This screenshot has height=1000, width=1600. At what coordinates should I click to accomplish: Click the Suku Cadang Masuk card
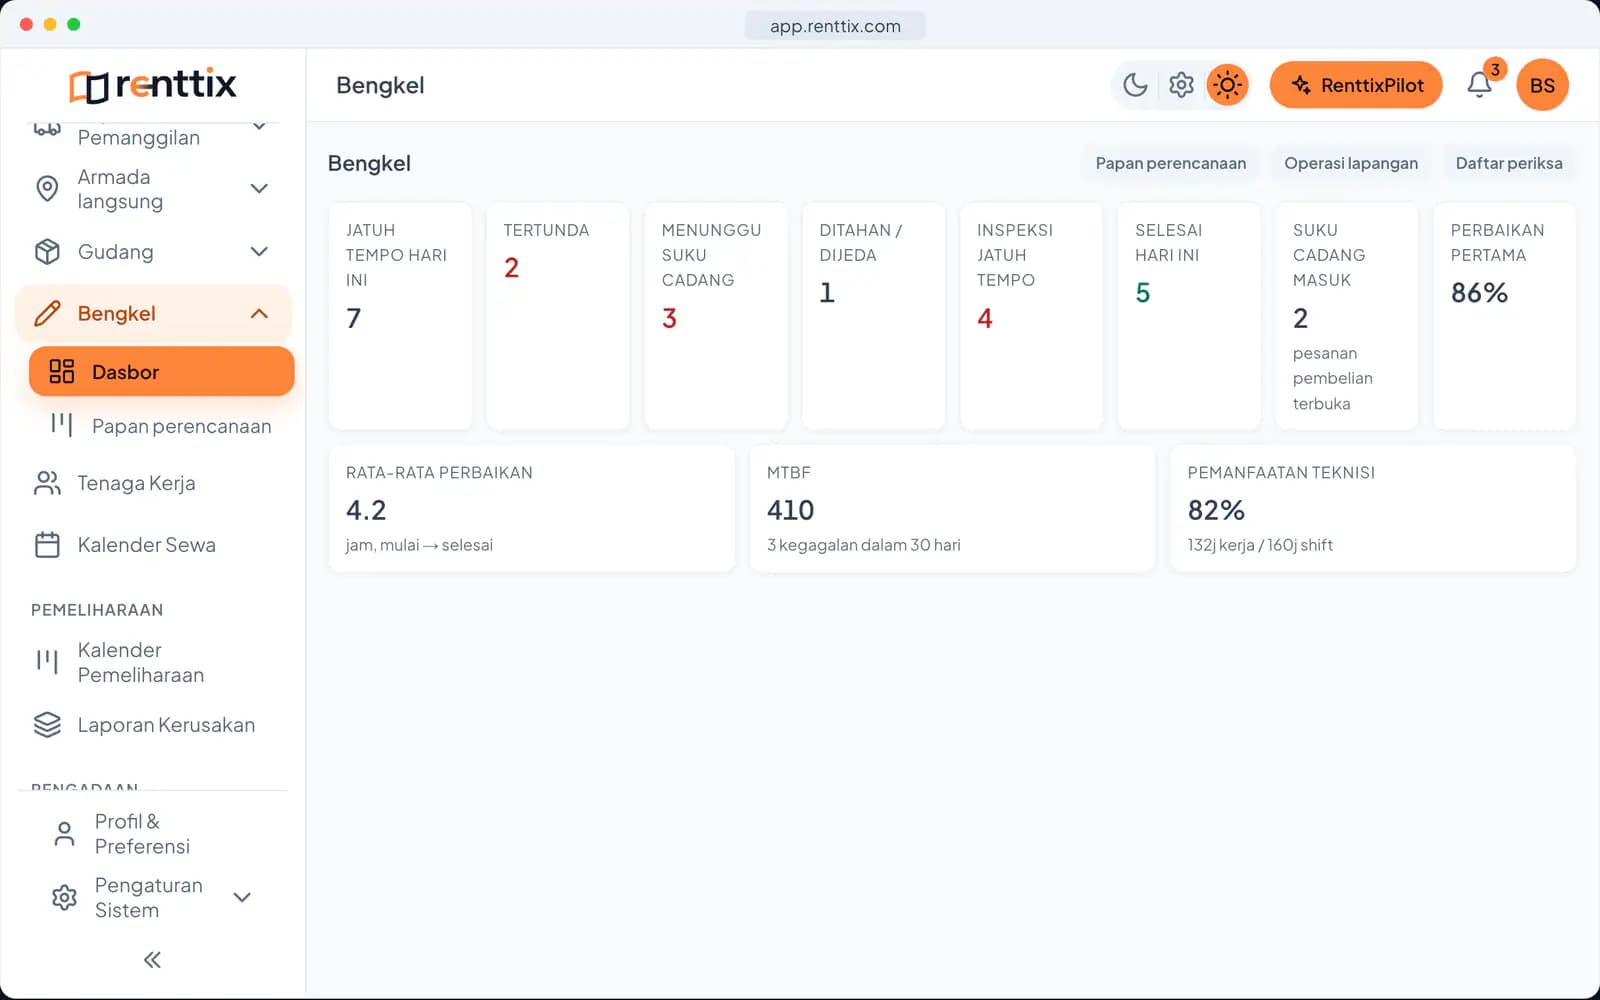pyautogui.click(x=1347, y=316)
